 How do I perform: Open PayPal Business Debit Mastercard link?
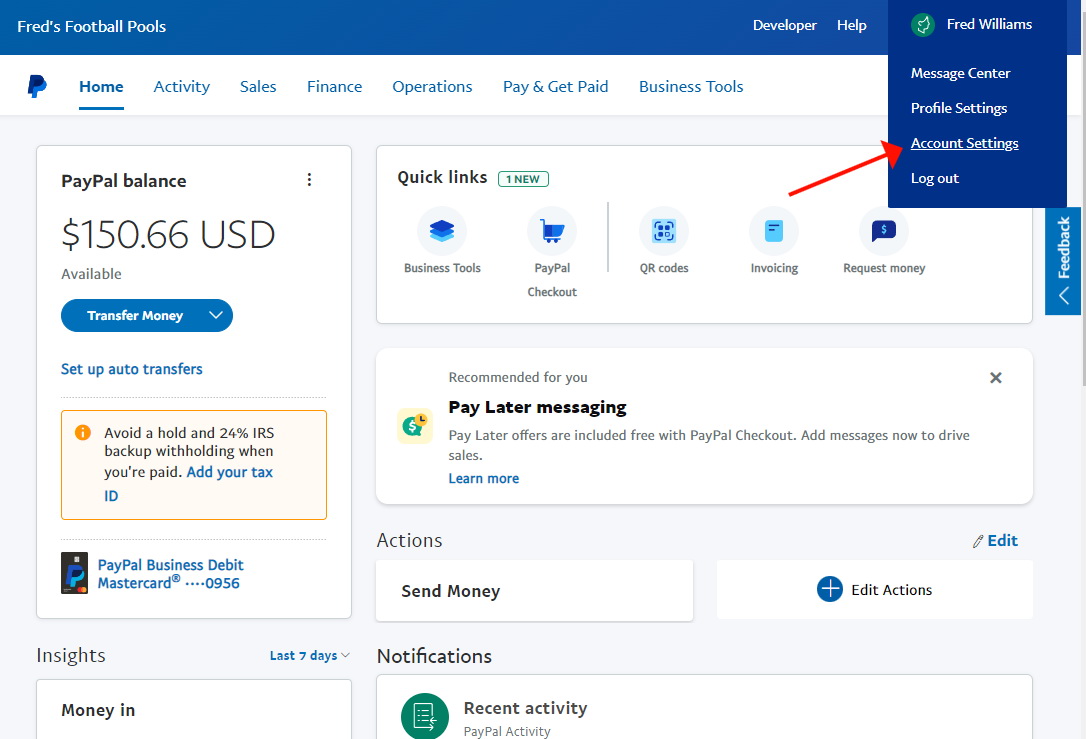[170, 574]
